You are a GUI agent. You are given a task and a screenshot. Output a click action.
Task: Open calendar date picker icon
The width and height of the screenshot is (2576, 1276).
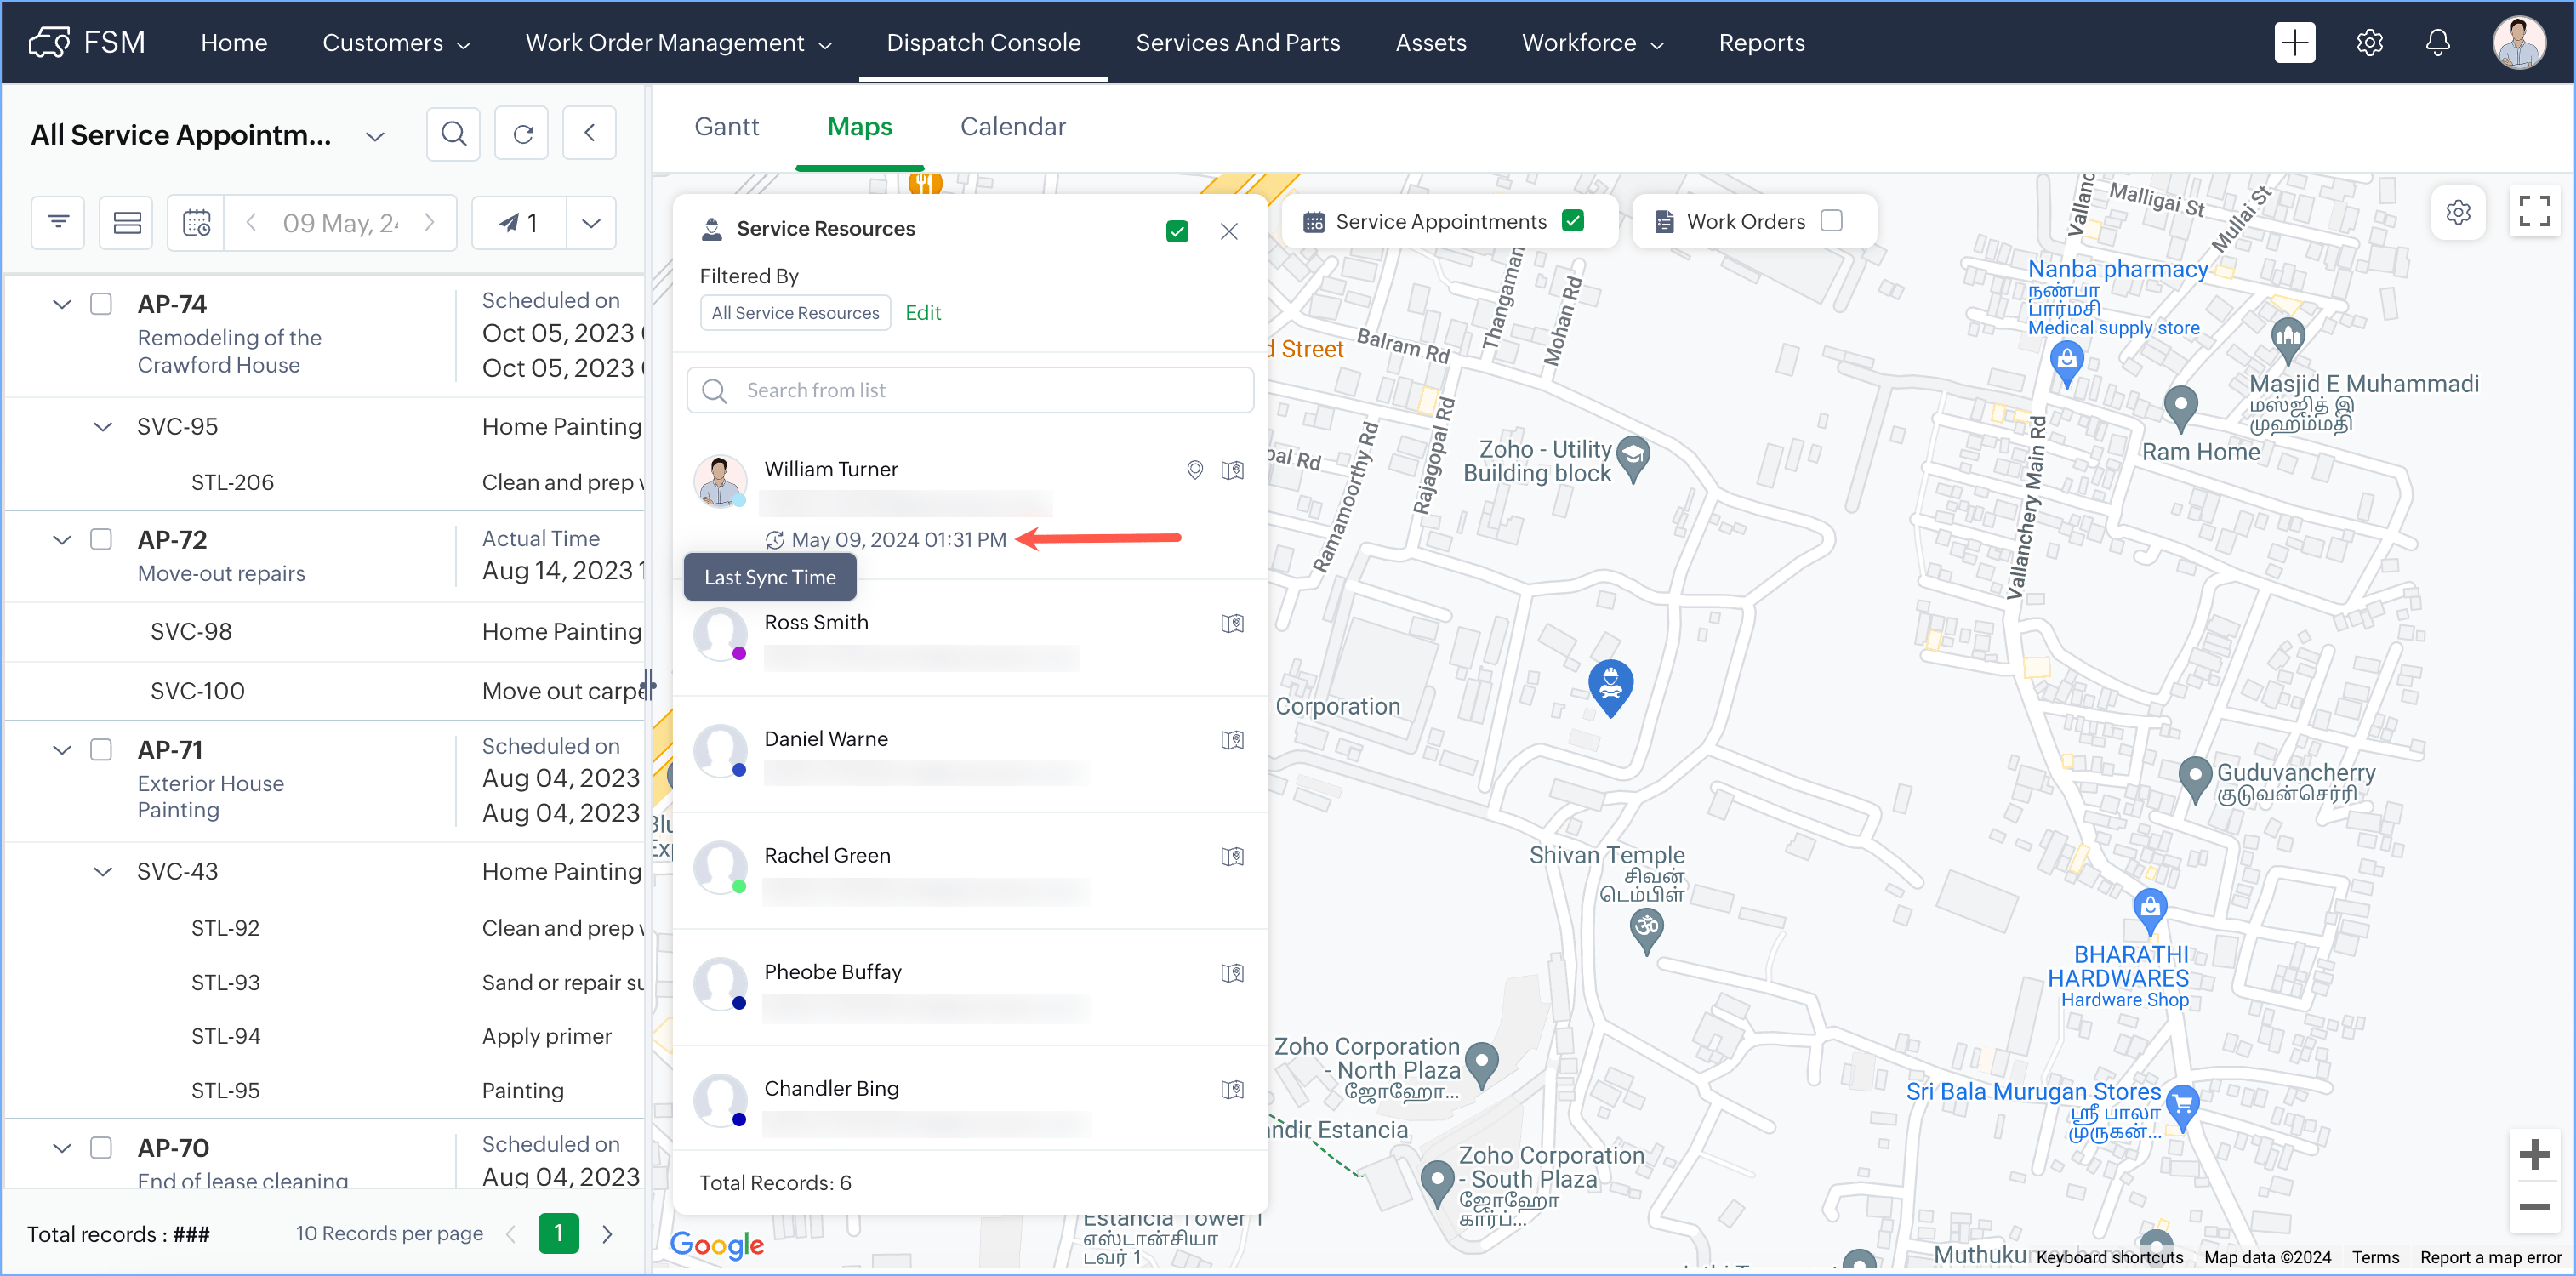click(x=196, y=222)
